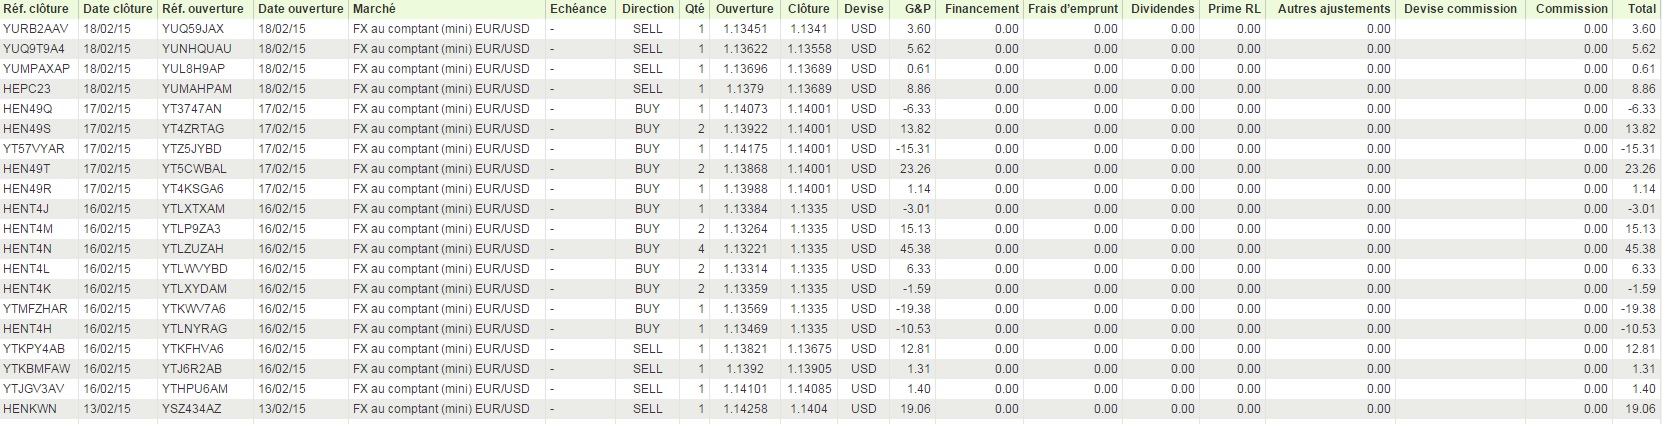This screenshot has width=1662, height=424.
Task: Click closing reference YTMFZHAR cell
Action: [35, 309]
